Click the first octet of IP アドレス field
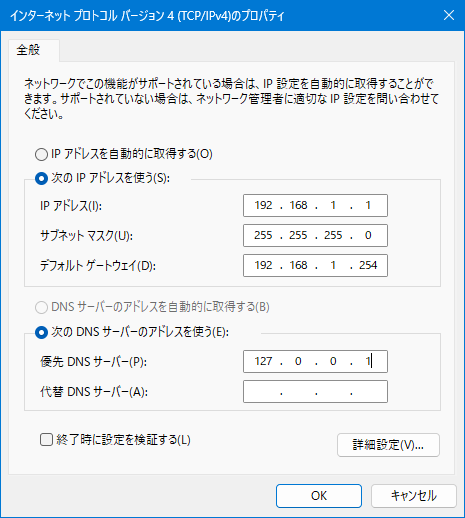465x518 pixels. [263, 205]
